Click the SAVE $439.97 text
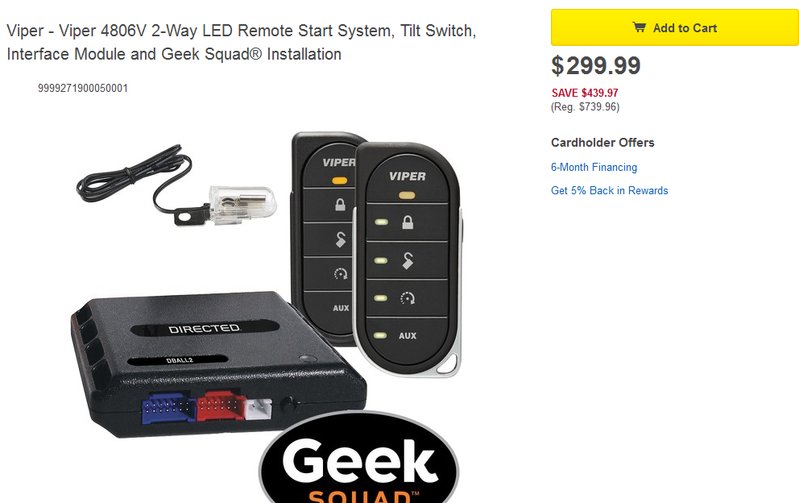799x503 pixels. pyautogui.click(x=584, y=93)
